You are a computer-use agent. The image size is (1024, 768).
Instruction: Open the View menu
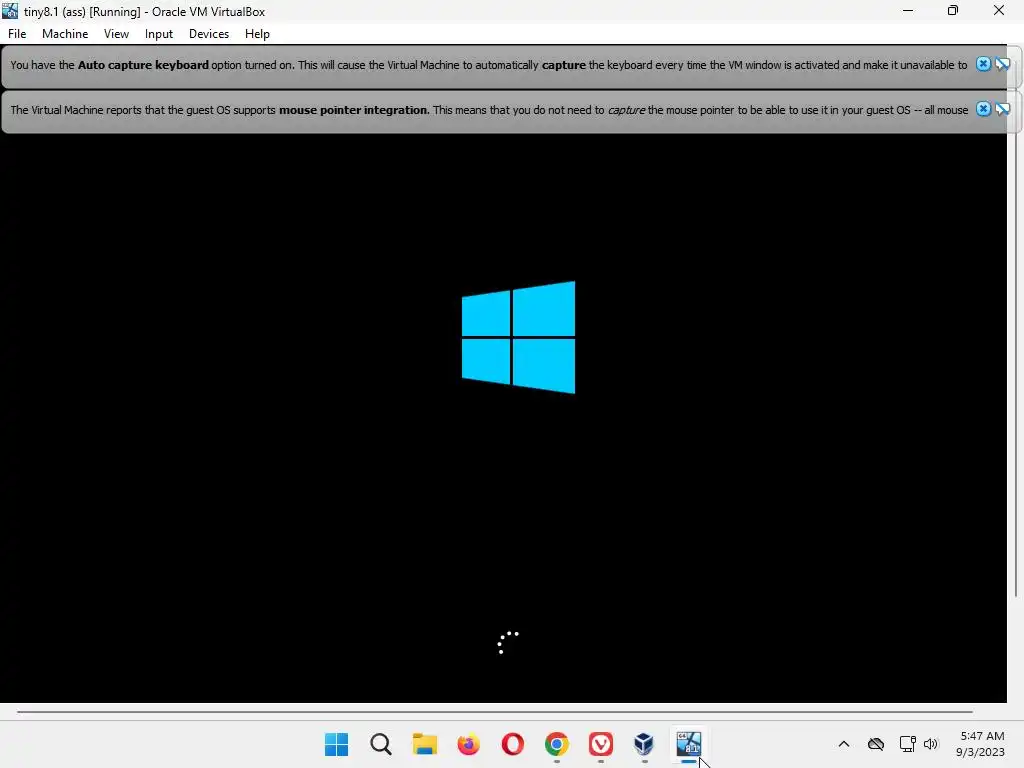(x=116, y=34)
